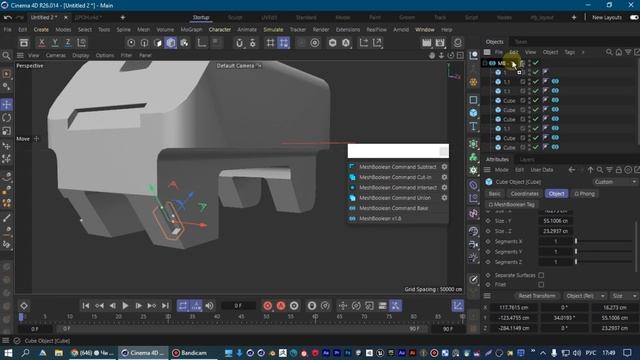Viewport: 640px width, 360px height.
Task: Open the MoGraph menu
Action: (x=191, y=29)
